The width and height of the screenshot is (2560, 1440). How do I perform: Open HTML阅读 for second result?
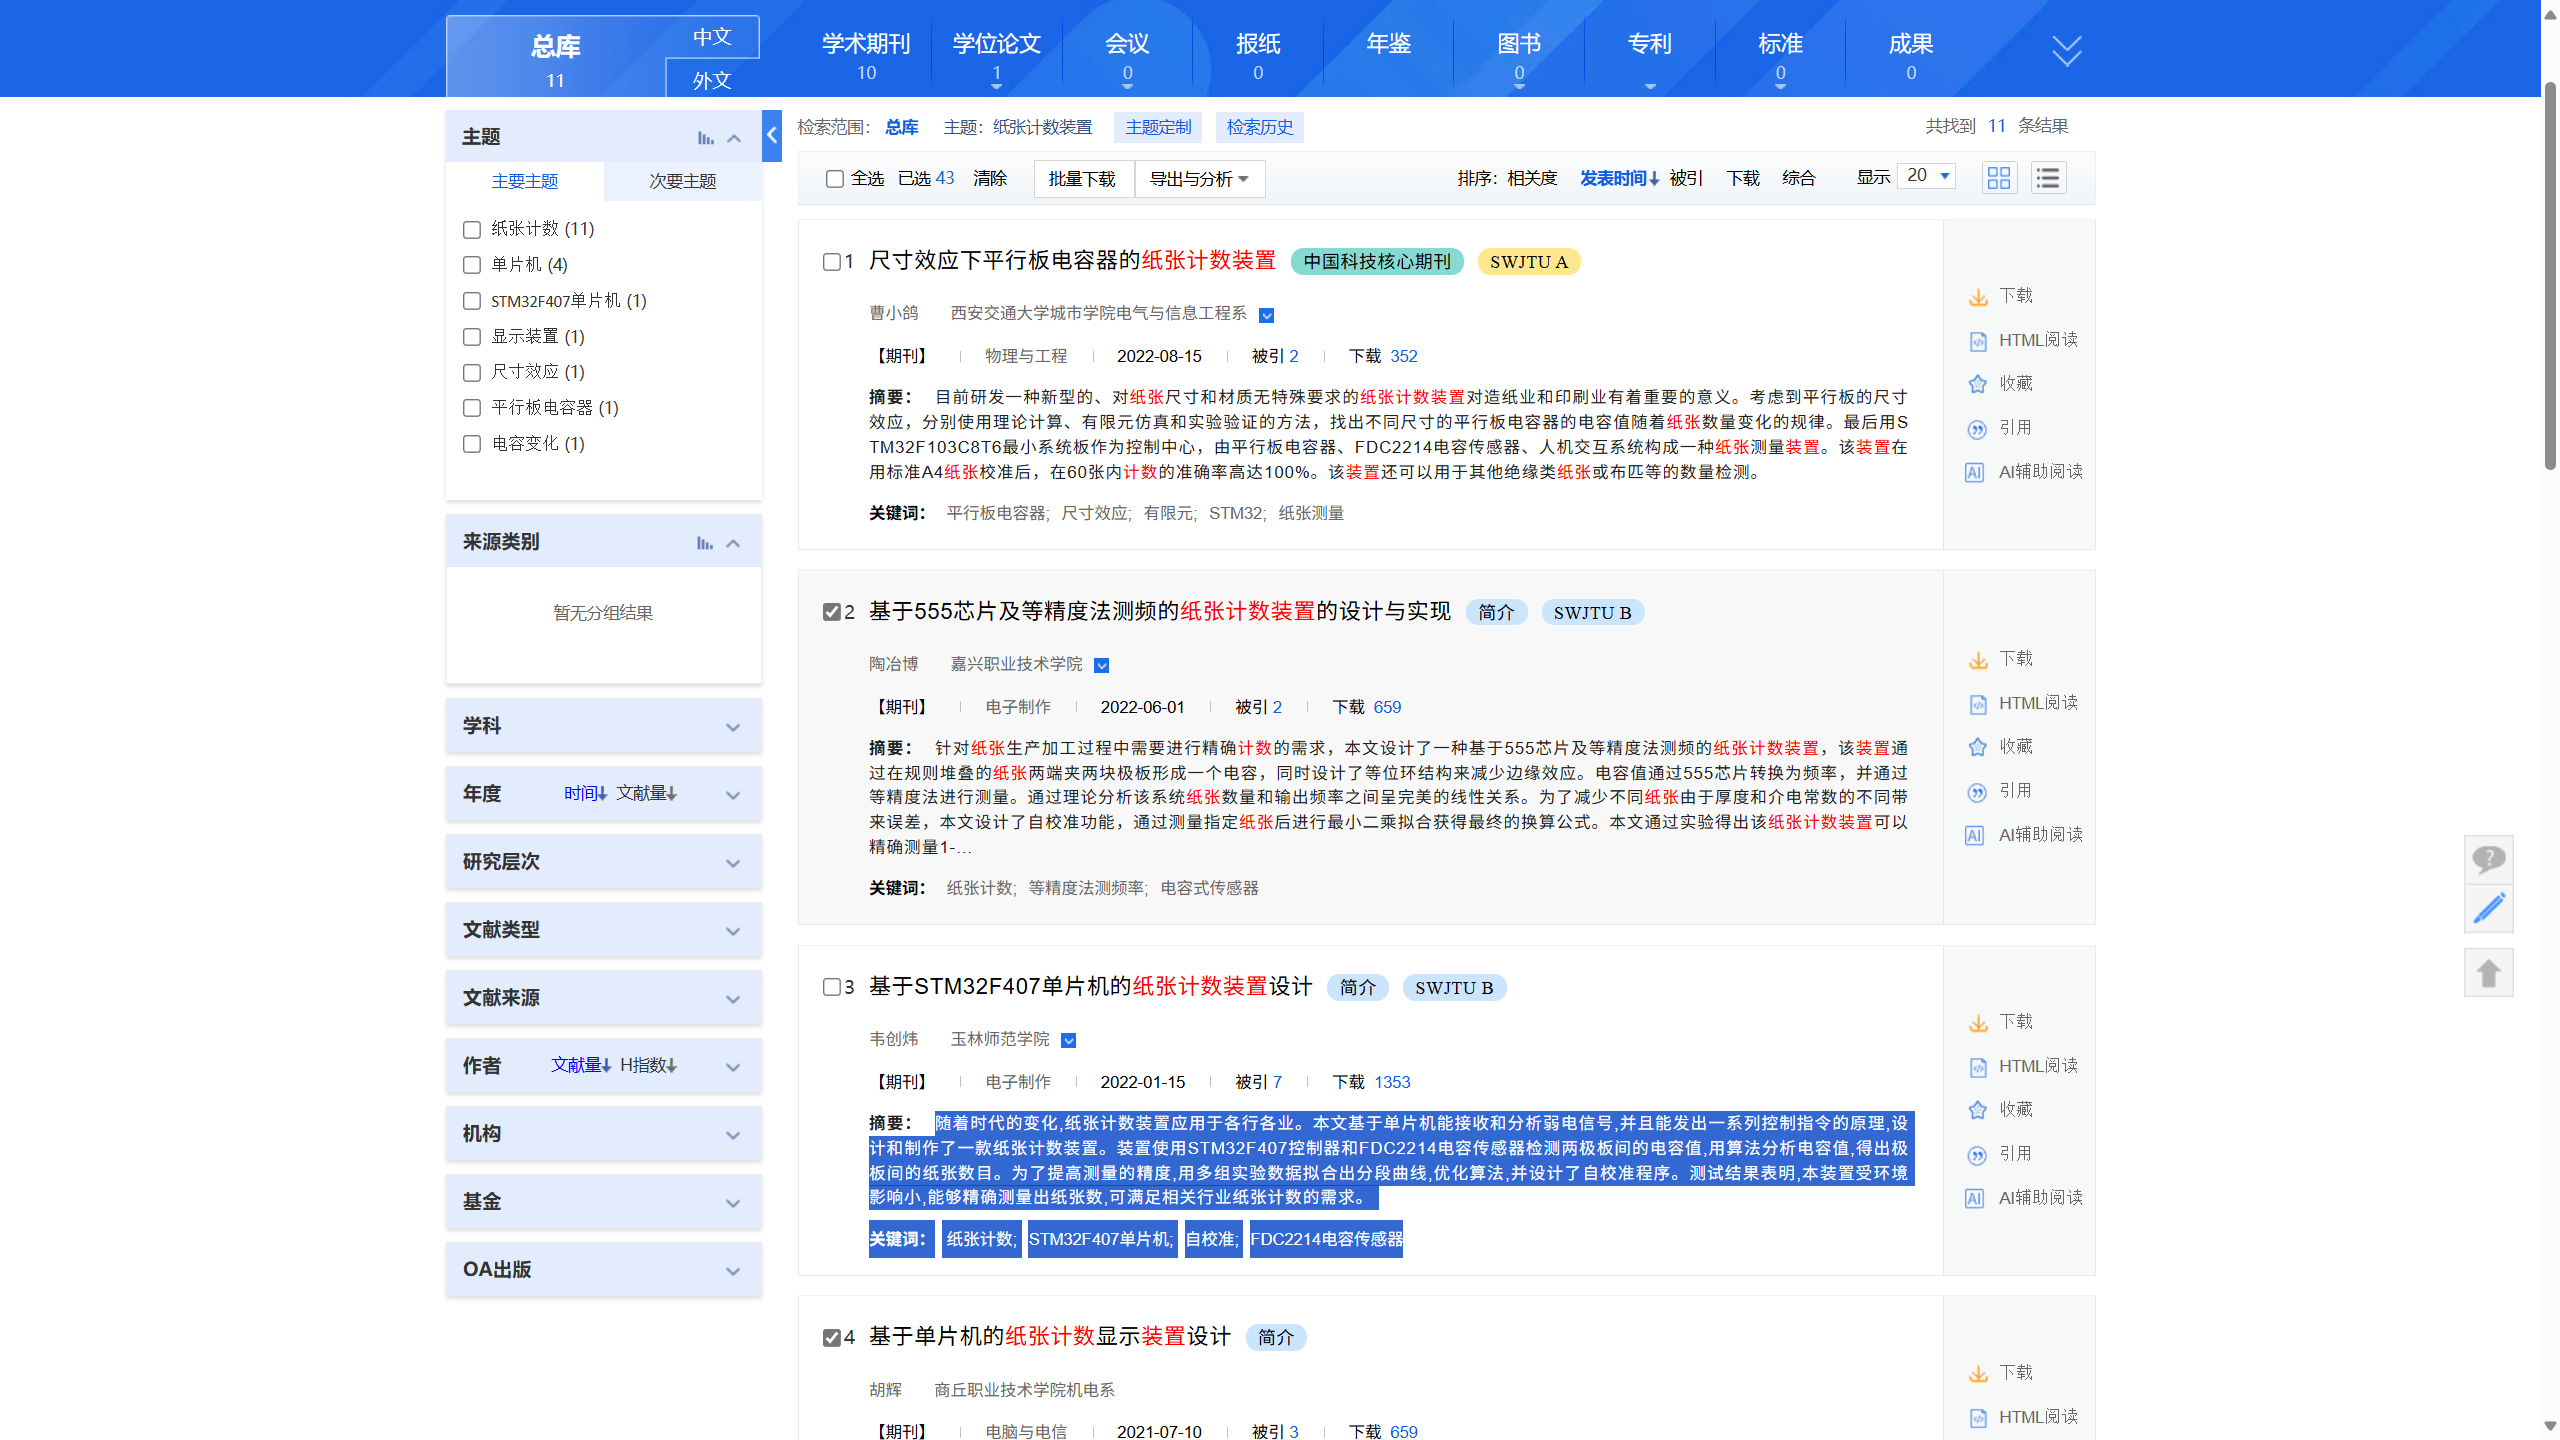pyautogui.click(x=2037, y=703)
